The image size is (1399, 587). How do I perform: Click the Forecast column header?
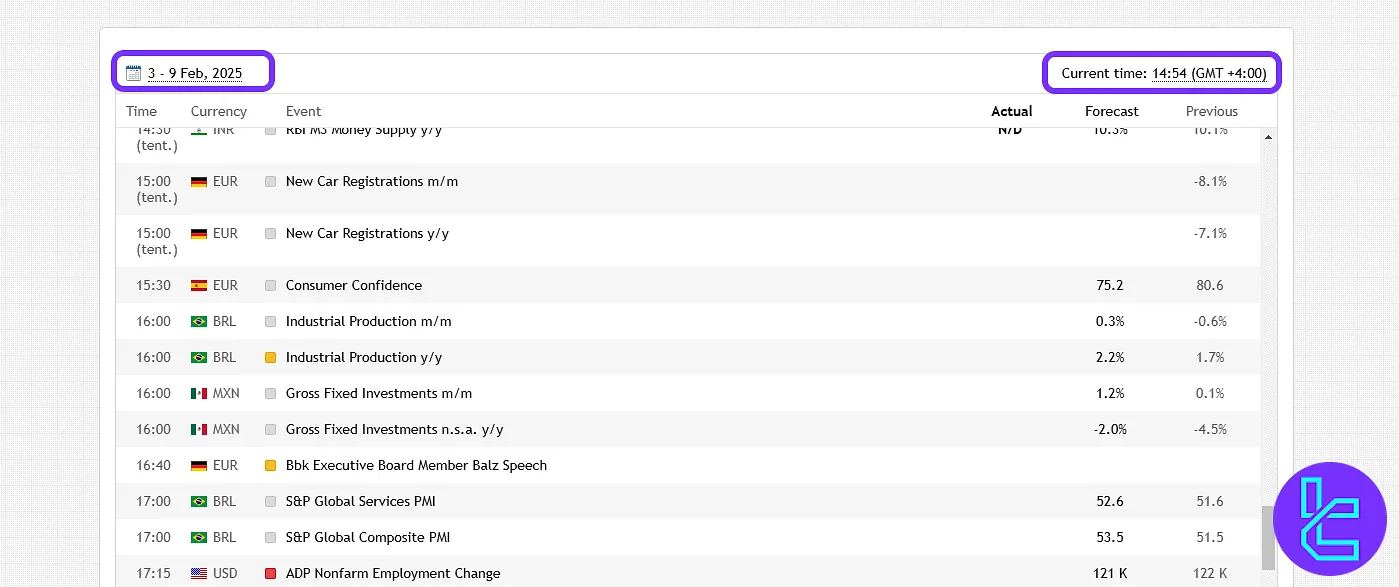pyautogui.click(x=1112, y=111)
